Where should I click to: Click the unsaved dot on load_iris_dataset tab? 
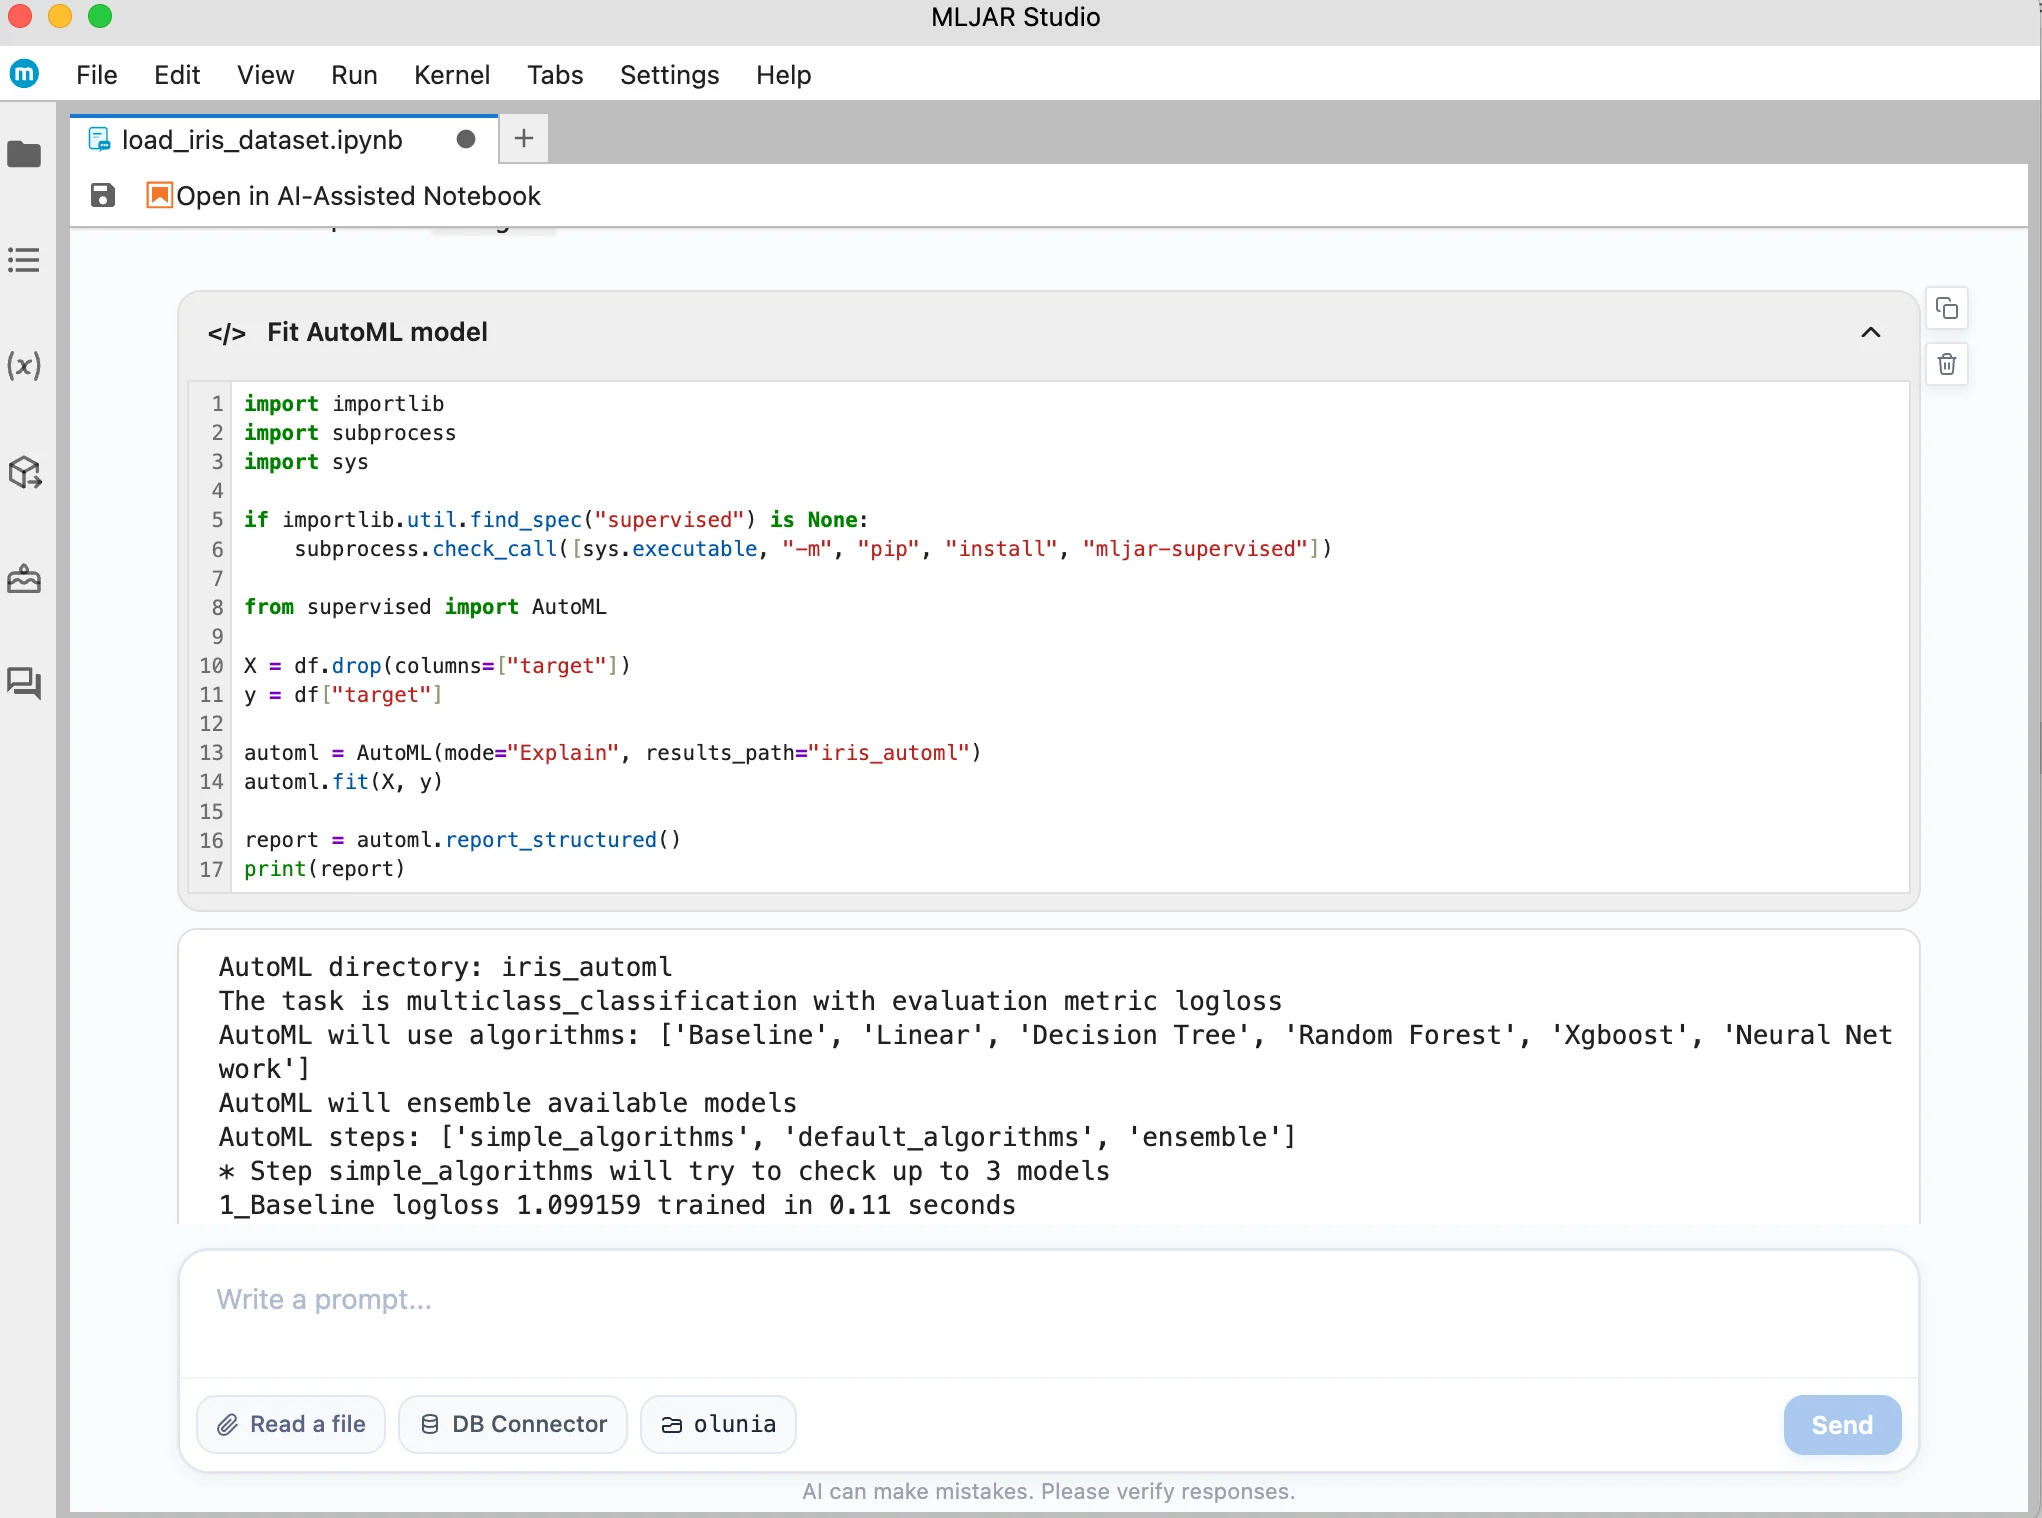[466, 139]
